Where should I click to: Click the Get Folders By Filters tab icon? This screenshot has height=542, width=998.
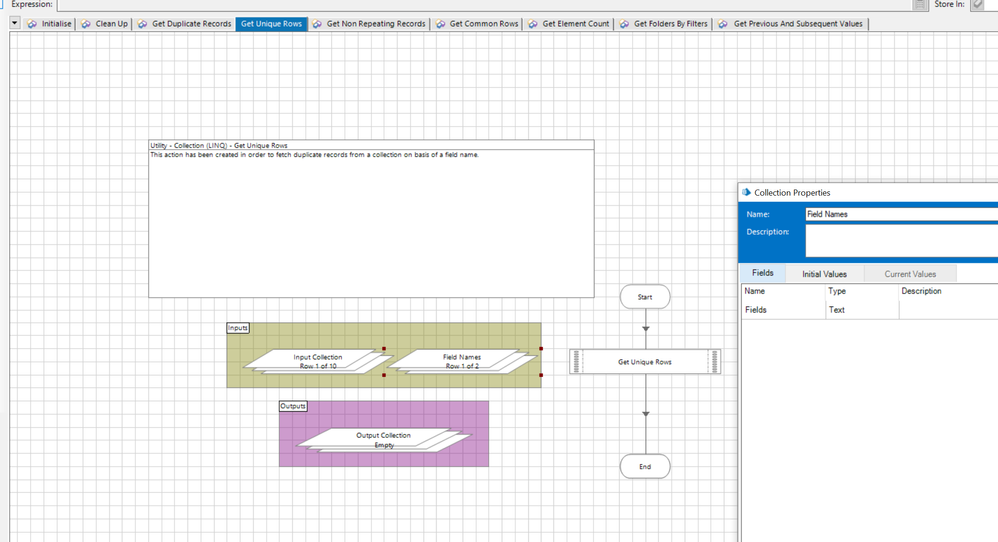(625, 24)
